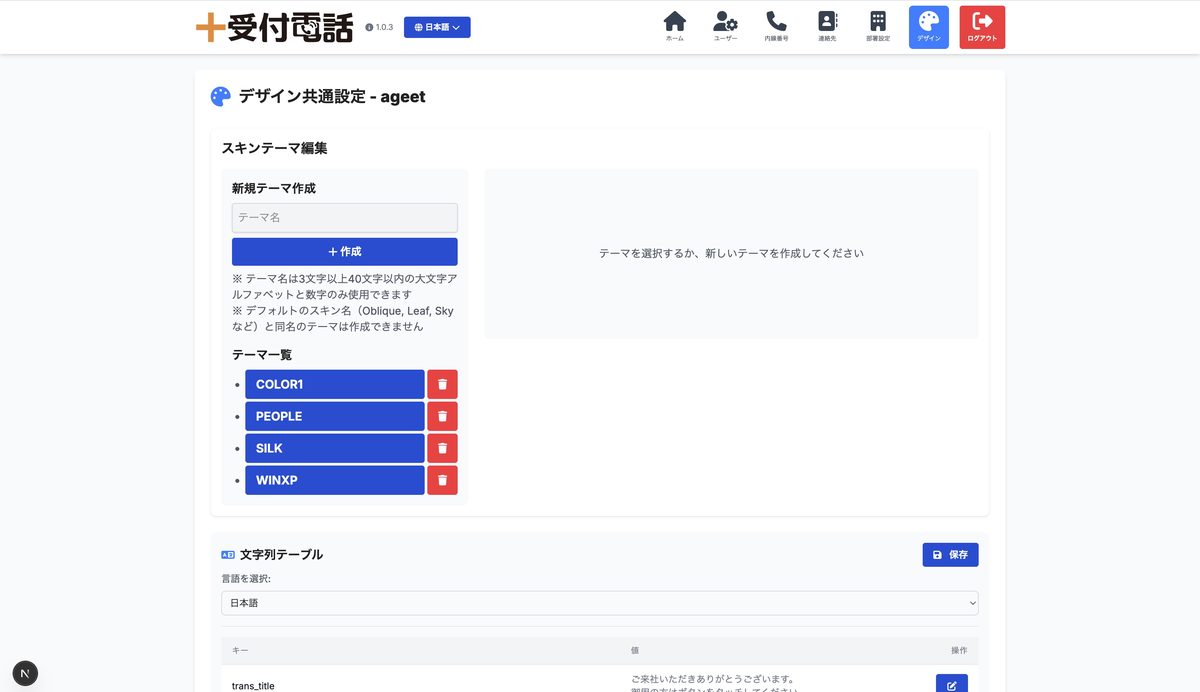Click the Next.js N badge icon

click(25, 673)
